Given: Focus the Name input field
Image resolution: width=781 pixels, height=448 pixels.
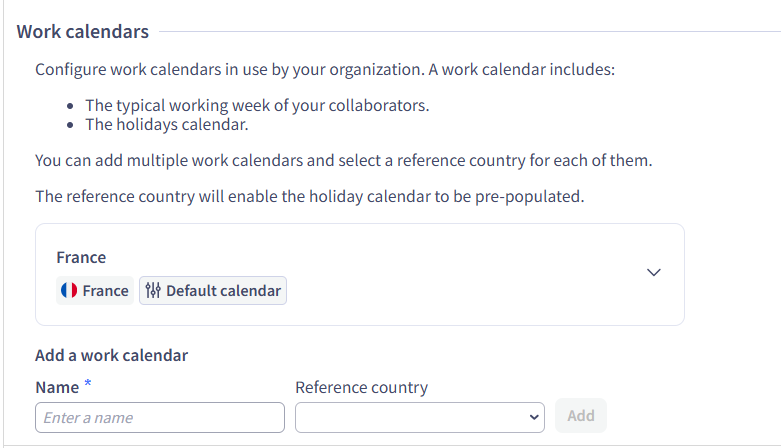Looking at the screenshot, I should pyautogui.click(x=160, y=417).
